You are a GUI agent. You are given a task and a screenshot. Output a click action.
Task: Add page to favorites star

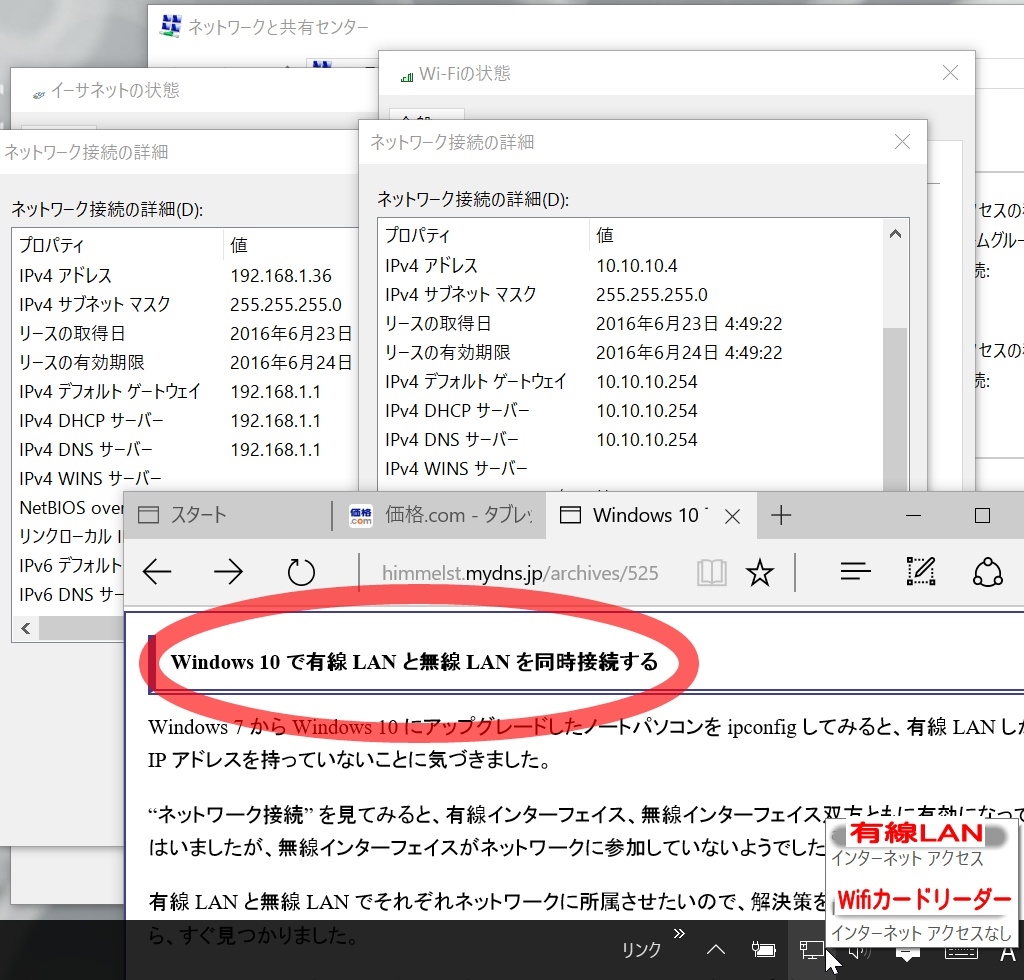coord(760,573)
